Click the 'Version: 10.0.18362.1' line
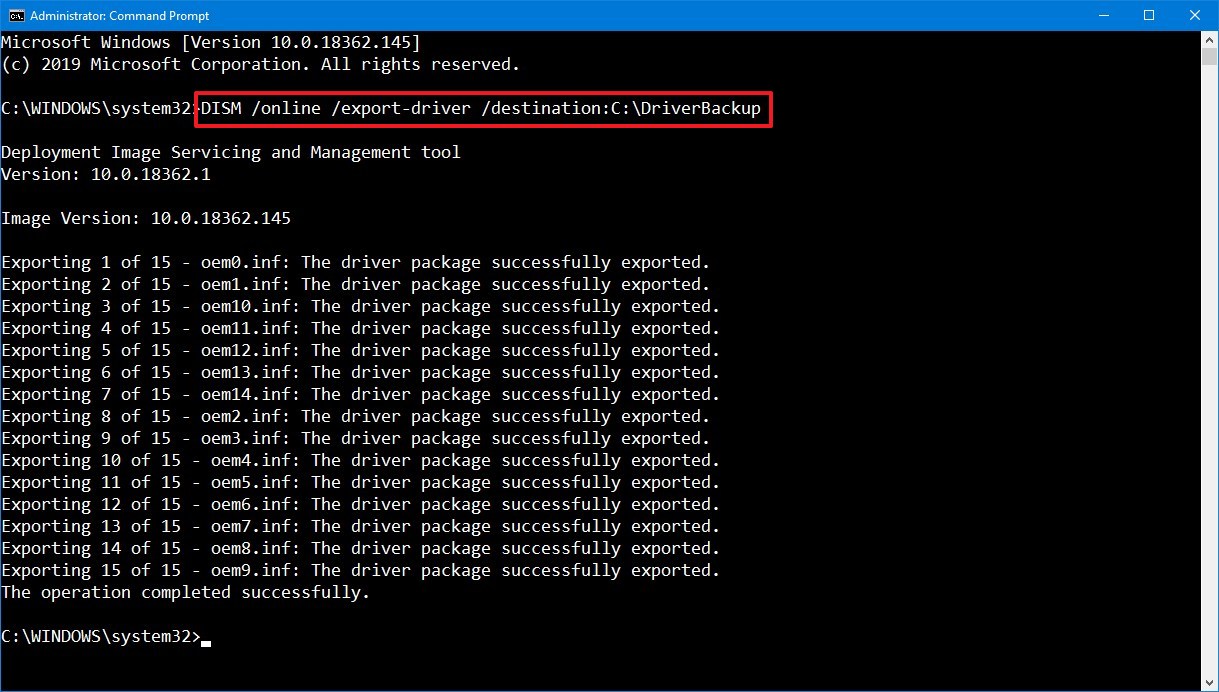Viewport: 1219px width, 692px height. [106, 175]
